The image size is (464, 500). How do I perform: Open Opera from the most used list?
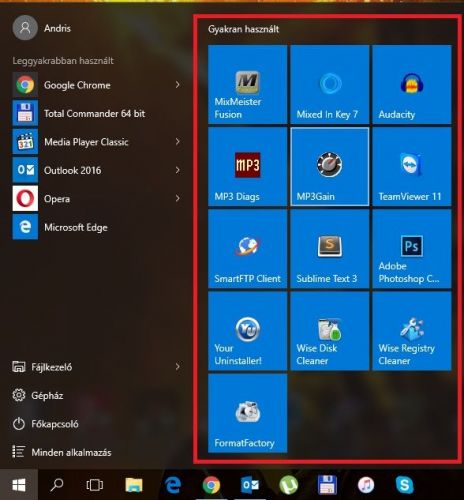[x=98, y=199]
